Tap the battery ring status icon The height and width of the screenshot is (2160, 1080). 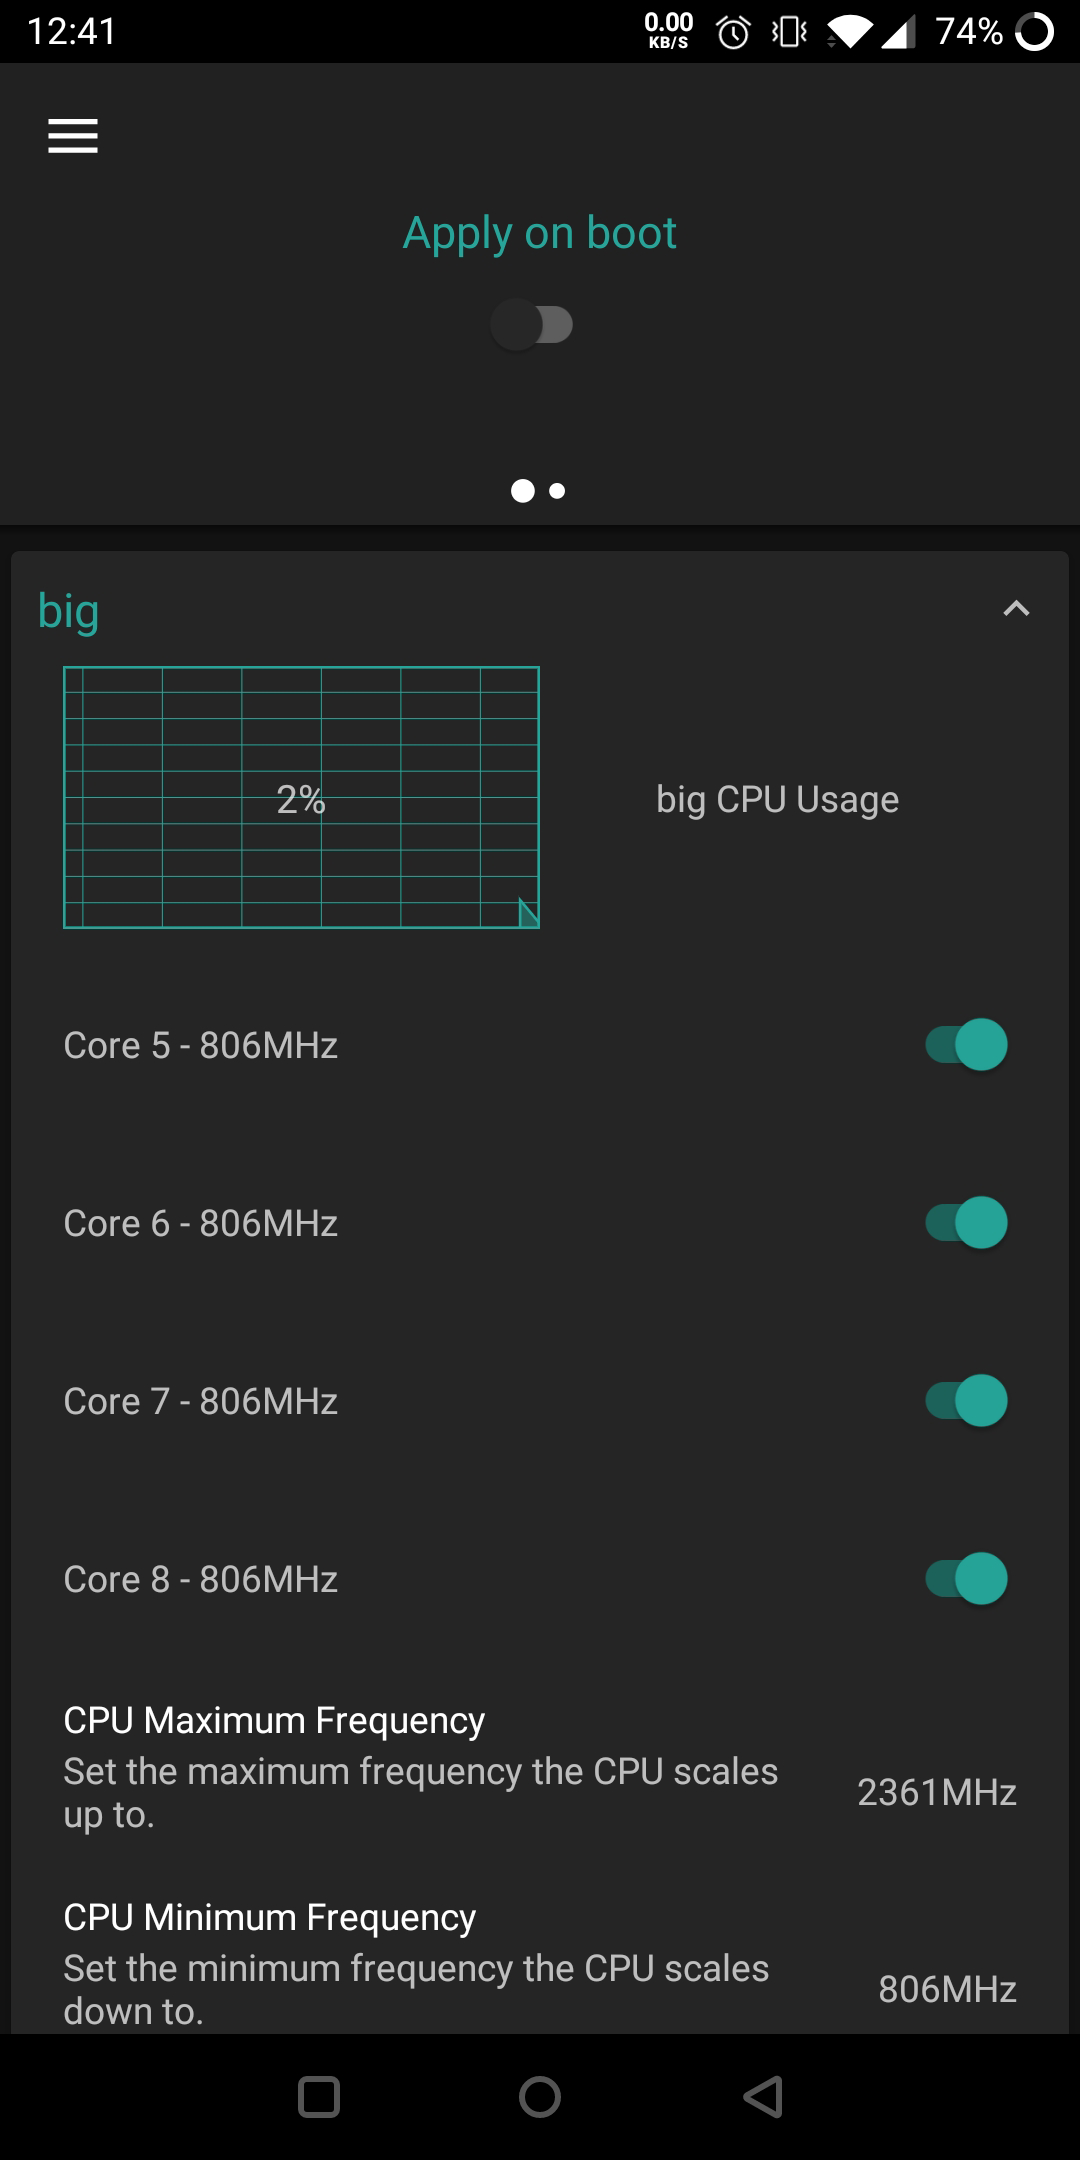tap(1034, 33)
